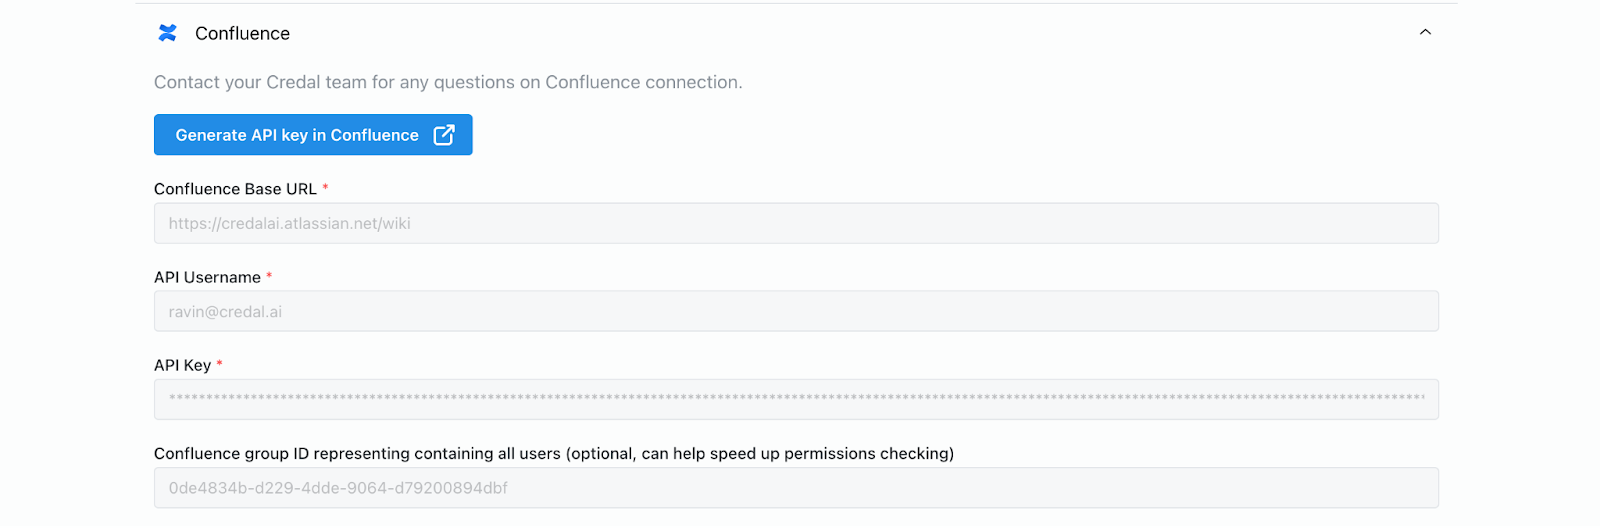1600x528 pixels.
Task: Click Generate API key in Confluence button
Action: pos(297,135)
